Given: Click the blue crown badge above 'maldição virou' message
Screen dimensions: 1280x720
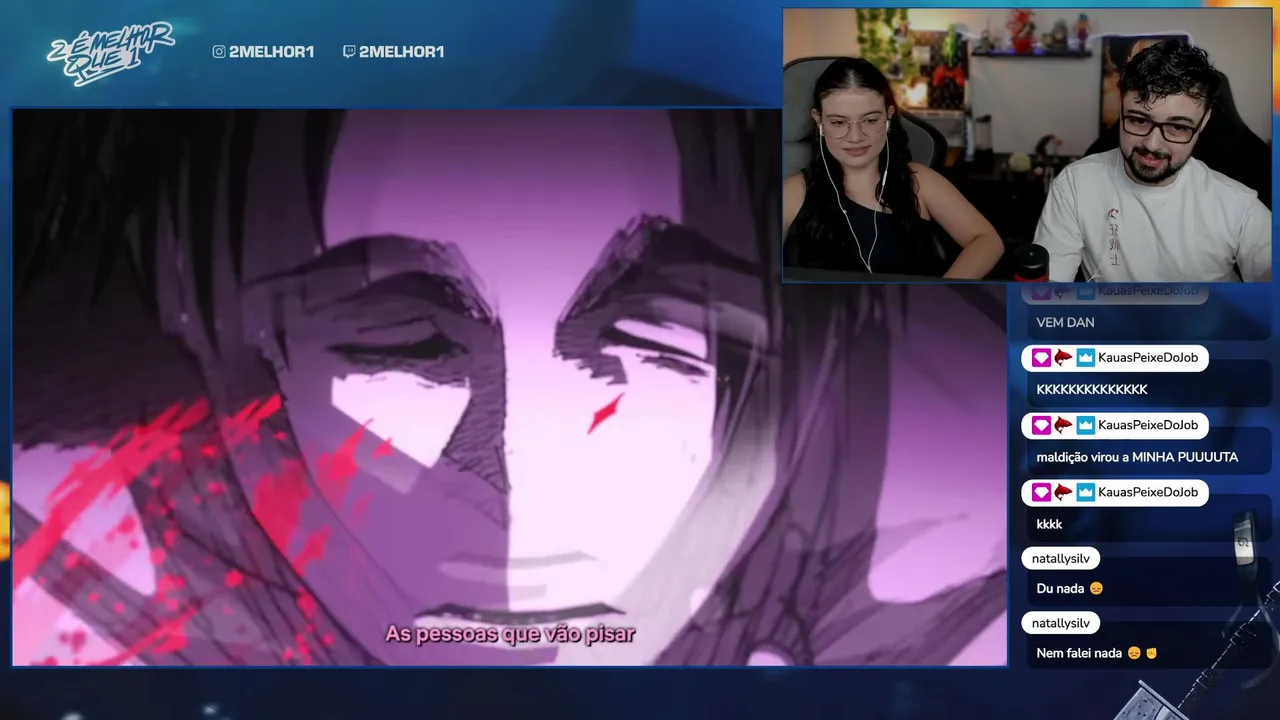Looking at the screenshot, I should coord(1085,425).
